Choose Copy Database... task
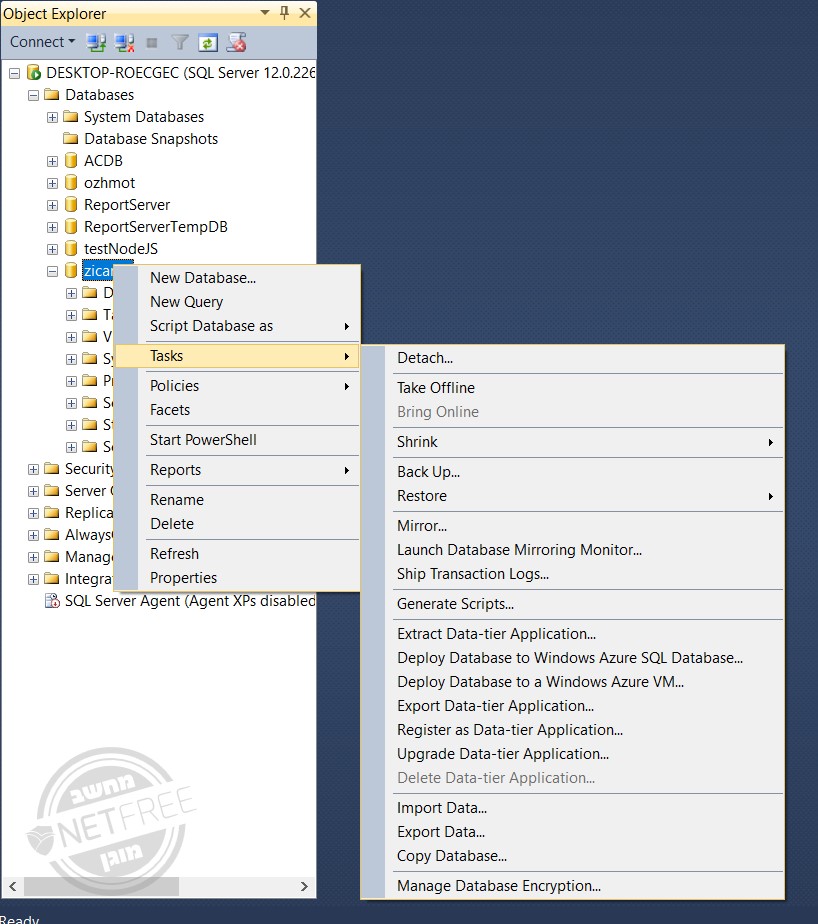Screen dimensions: 818x924 coord(573,856)
